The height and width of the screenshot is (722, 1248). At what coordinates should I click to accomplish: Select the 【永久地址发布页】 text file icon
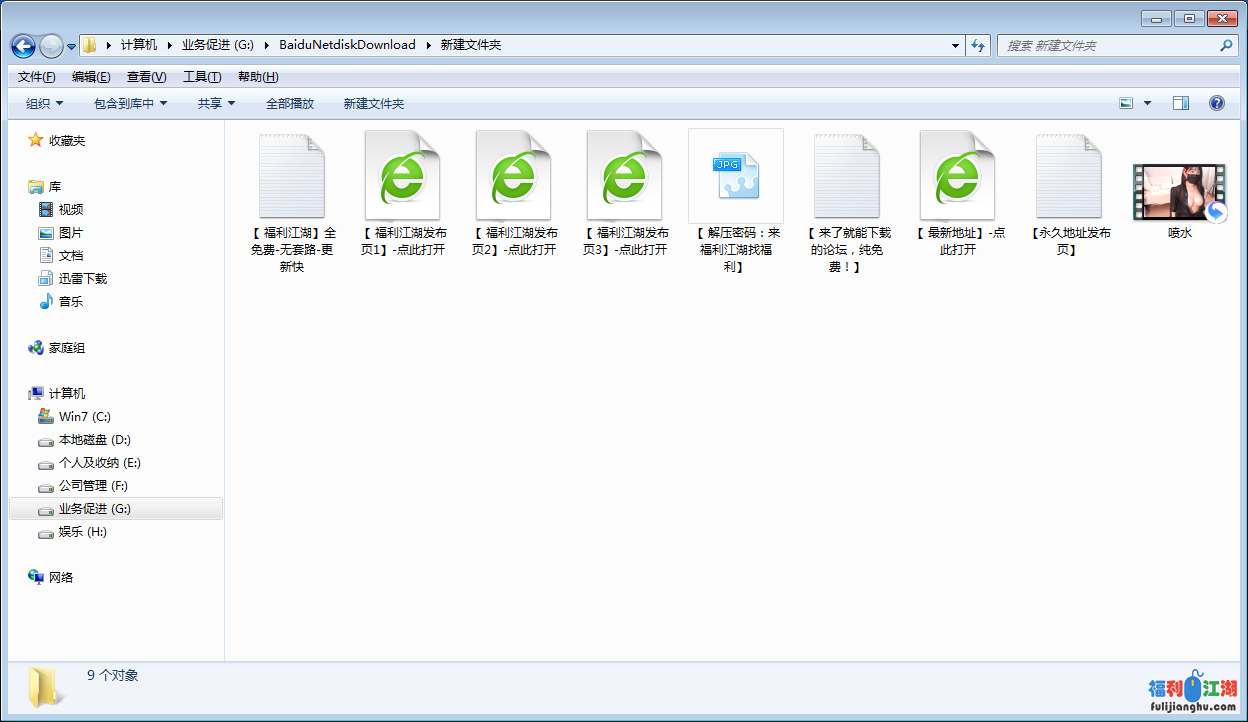(x=1068, y=176)
